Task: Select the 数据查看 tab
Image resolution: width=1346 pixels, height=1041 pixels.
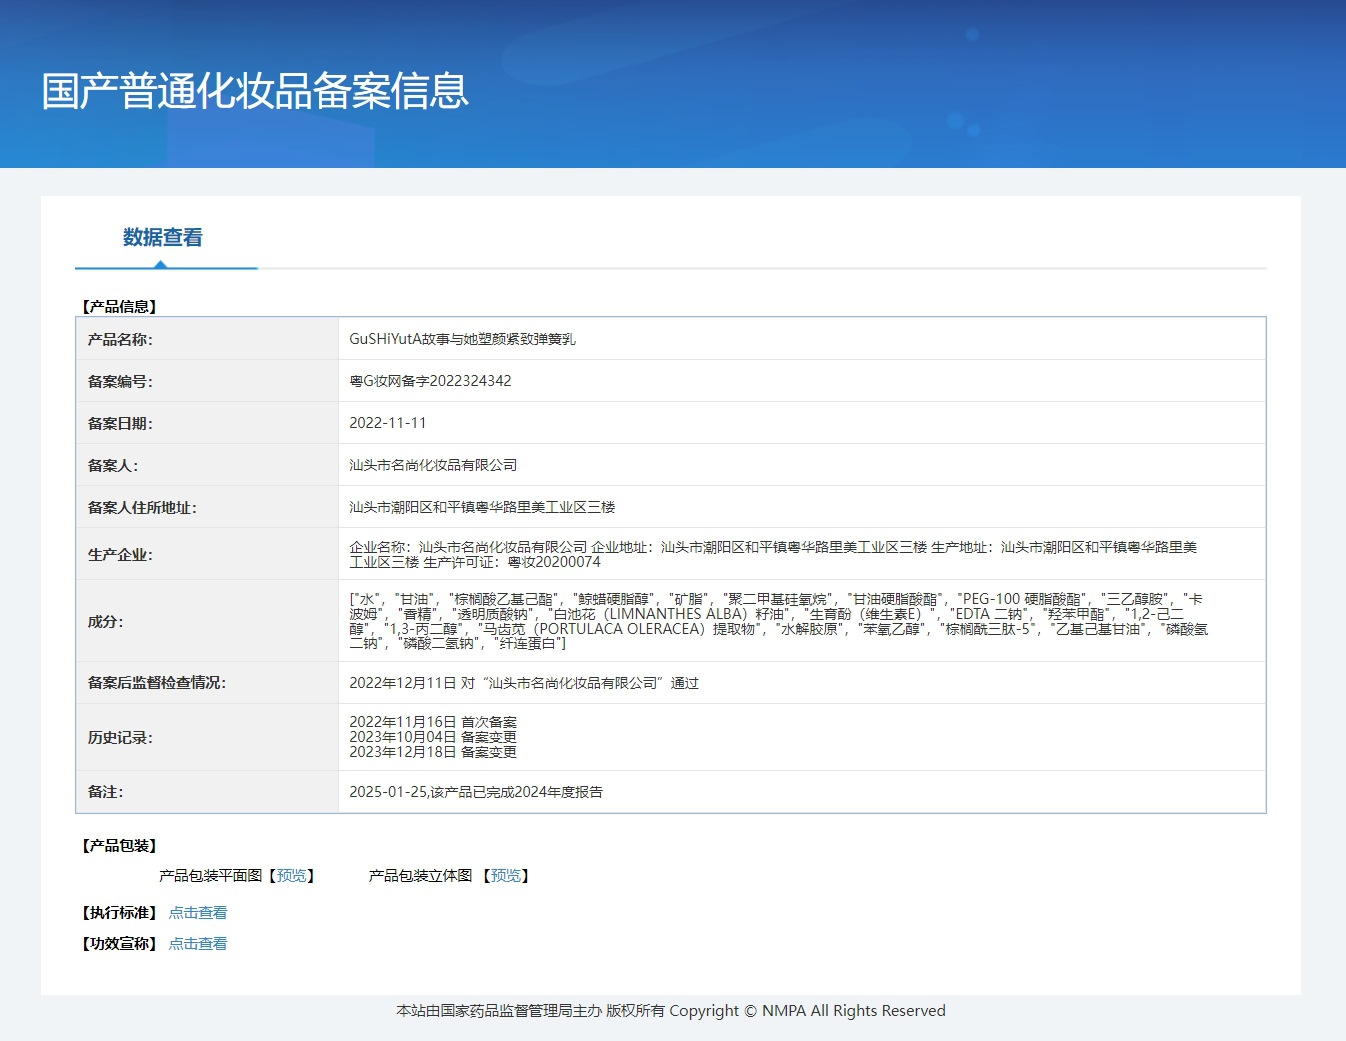Action: click(x=163, y=238)
